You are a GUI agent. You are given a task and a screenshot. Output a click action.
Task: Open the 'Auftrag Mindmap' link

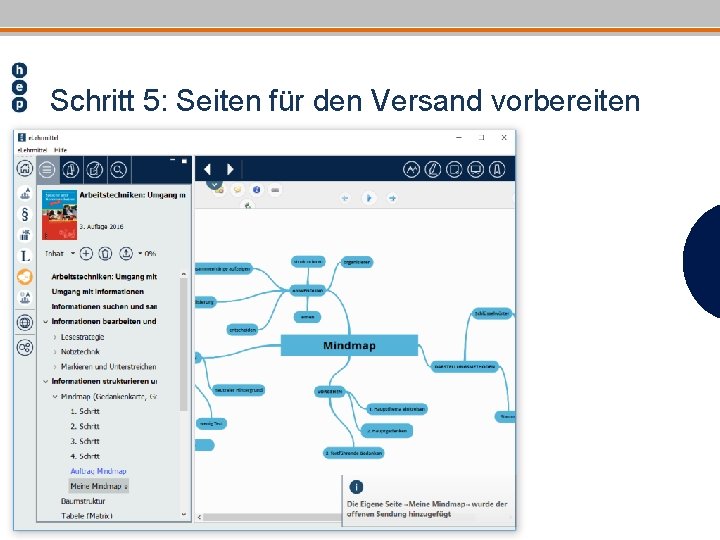click(98, 471)
